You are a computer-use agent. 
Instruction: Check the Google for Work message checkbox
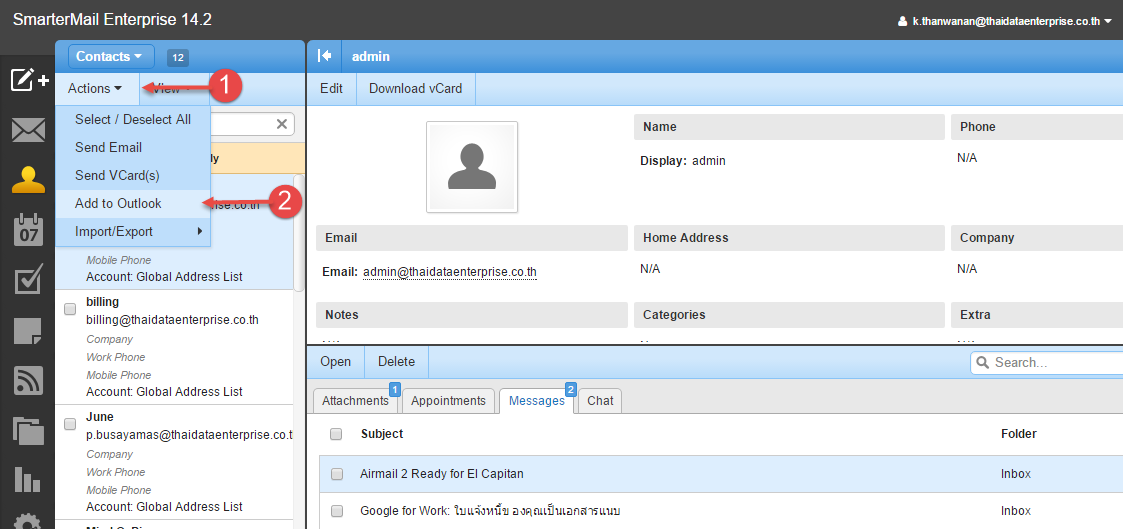click(337, 511)
